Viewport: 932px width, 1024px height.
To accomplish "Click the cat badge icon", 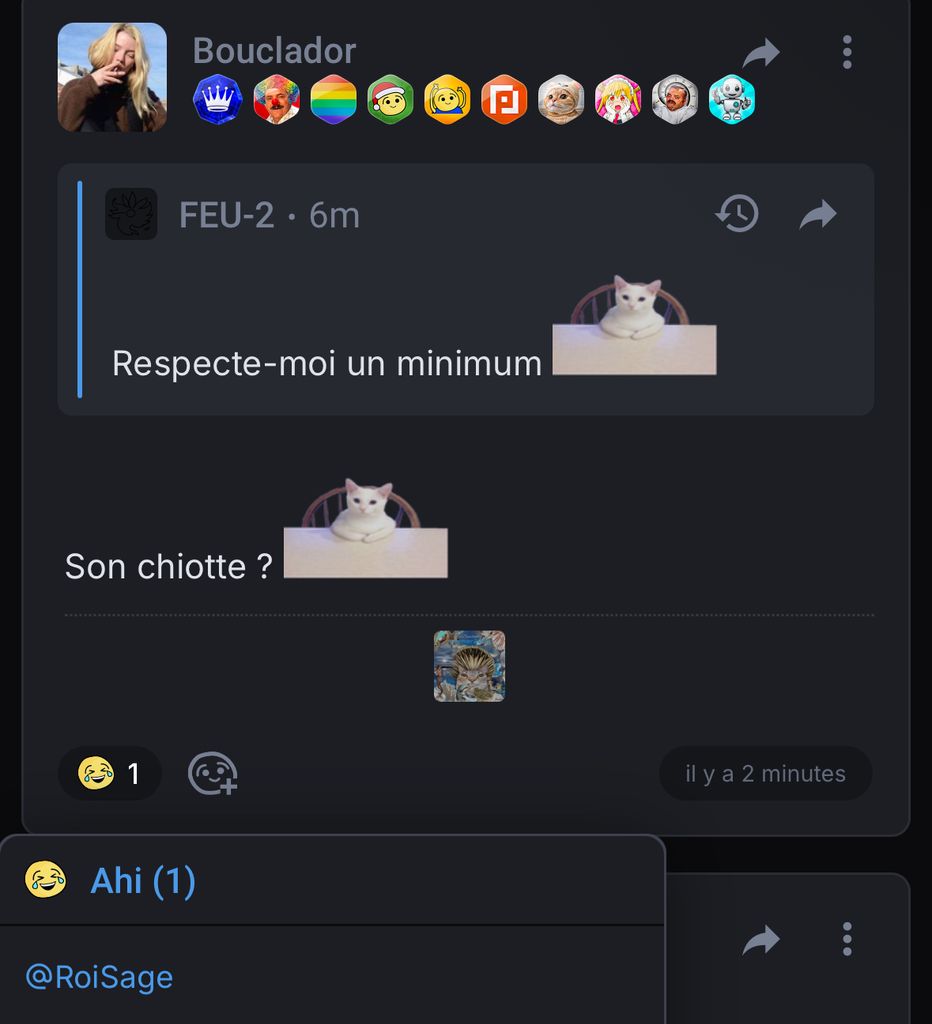I will 561,99.
